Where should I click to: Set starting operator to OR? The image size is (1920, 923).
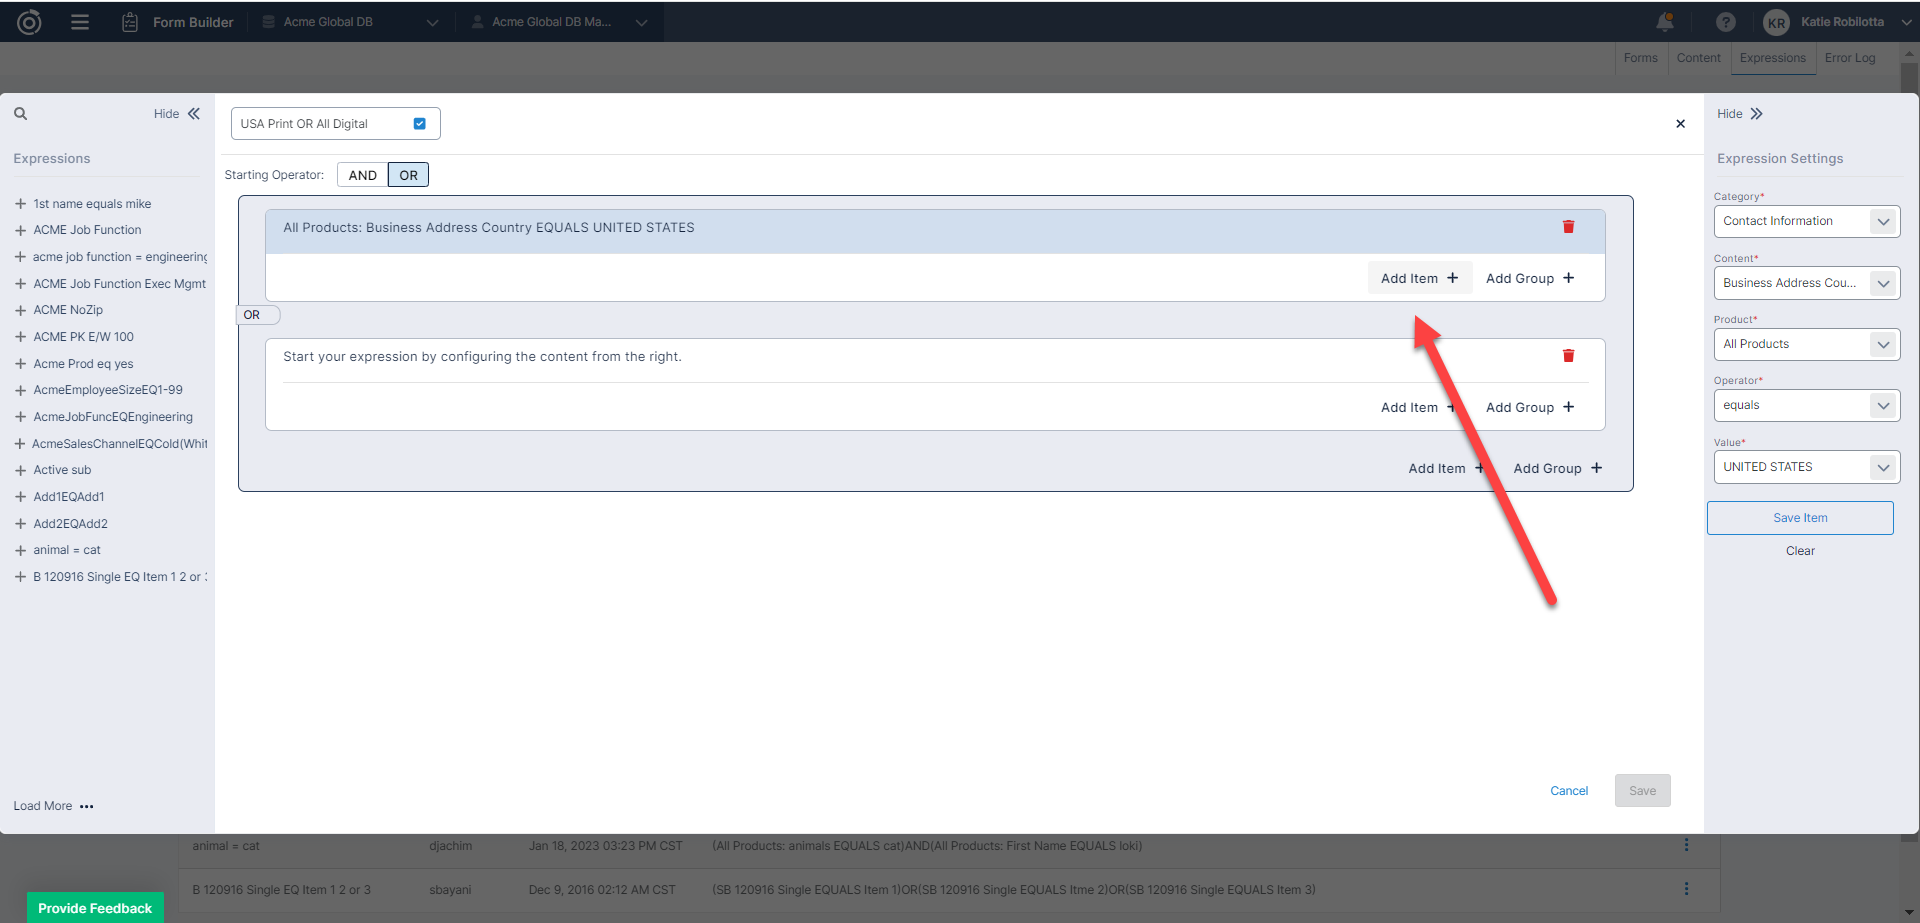click(408, 175)
